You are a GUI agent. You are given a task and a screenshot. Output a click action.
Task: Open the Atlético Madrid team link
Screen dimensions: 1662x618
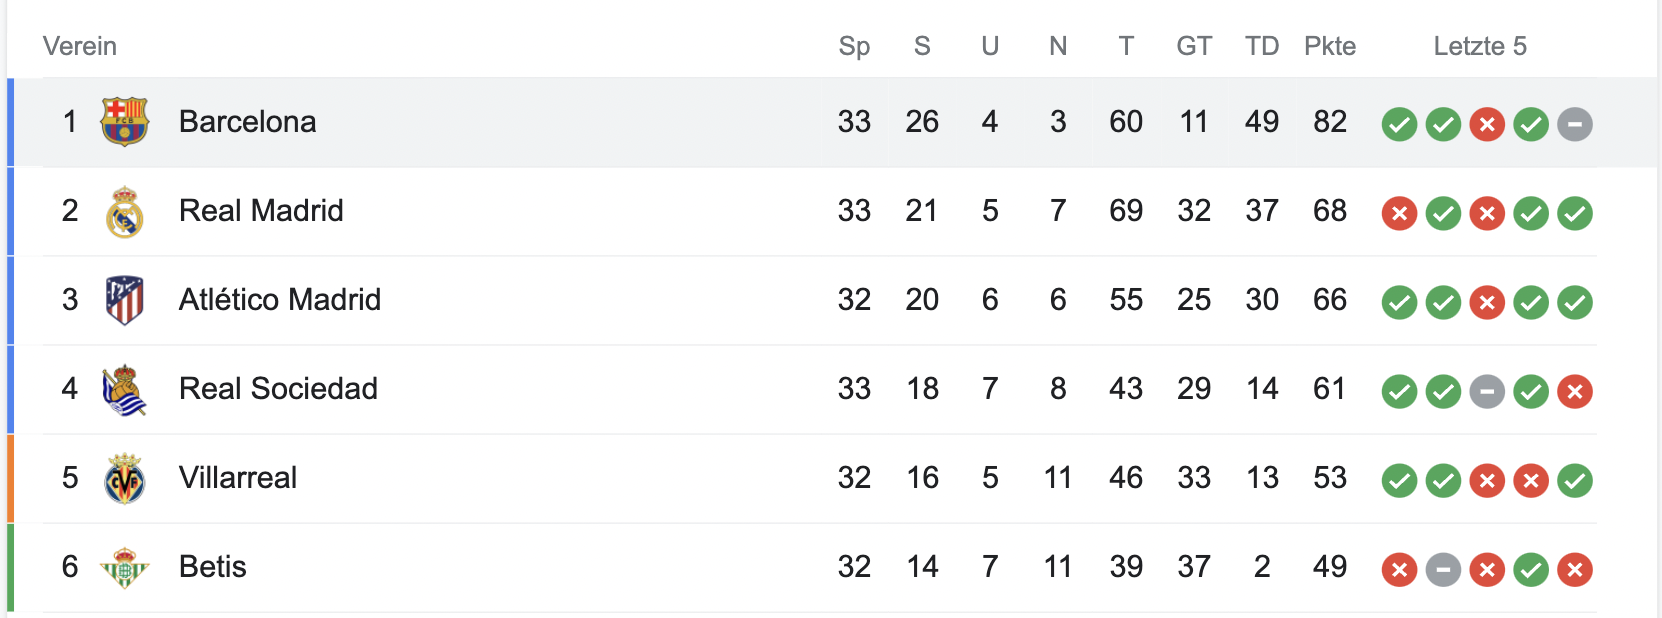tap(280, 300)
